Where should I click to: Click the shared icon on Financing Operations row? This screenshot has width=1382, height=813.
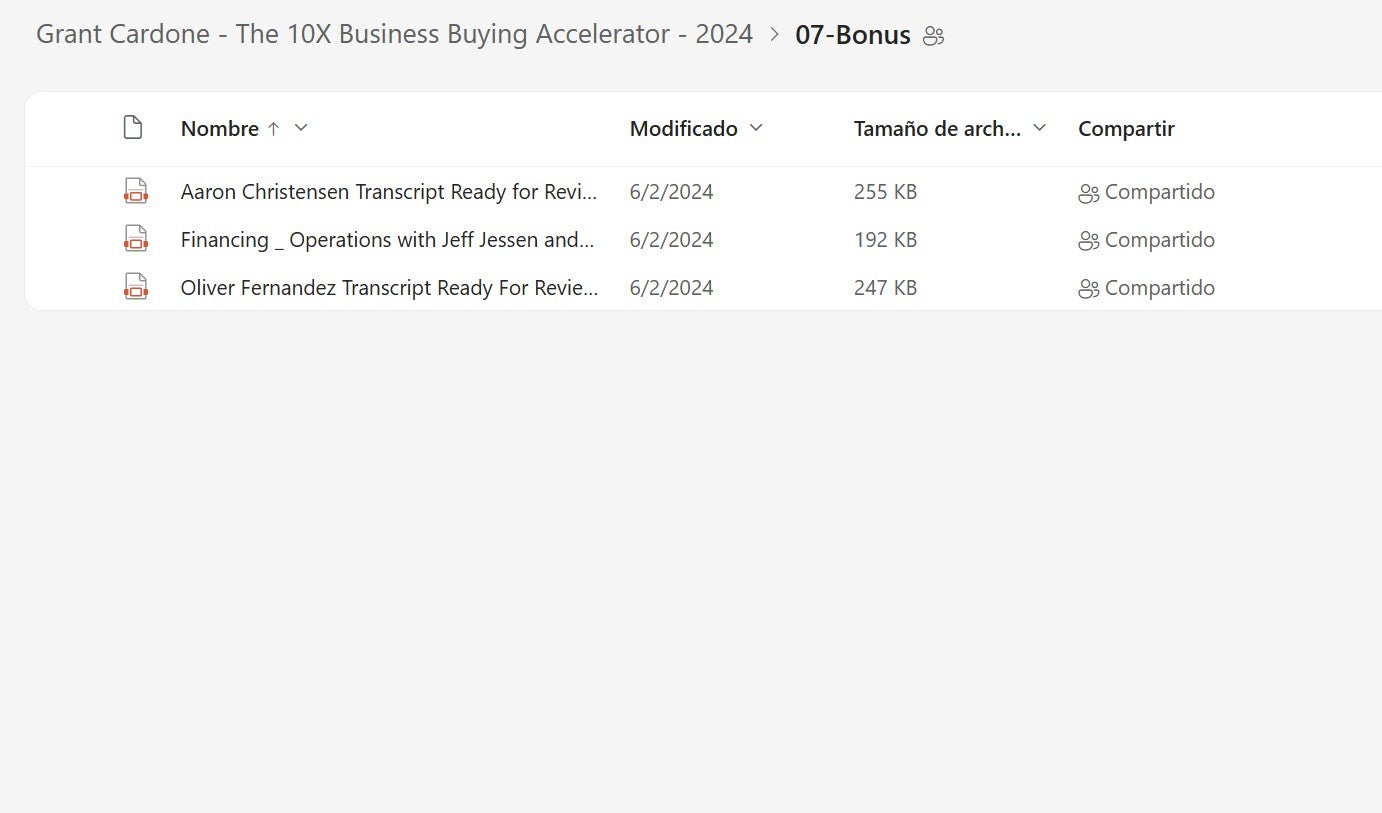pos(1088,241)
